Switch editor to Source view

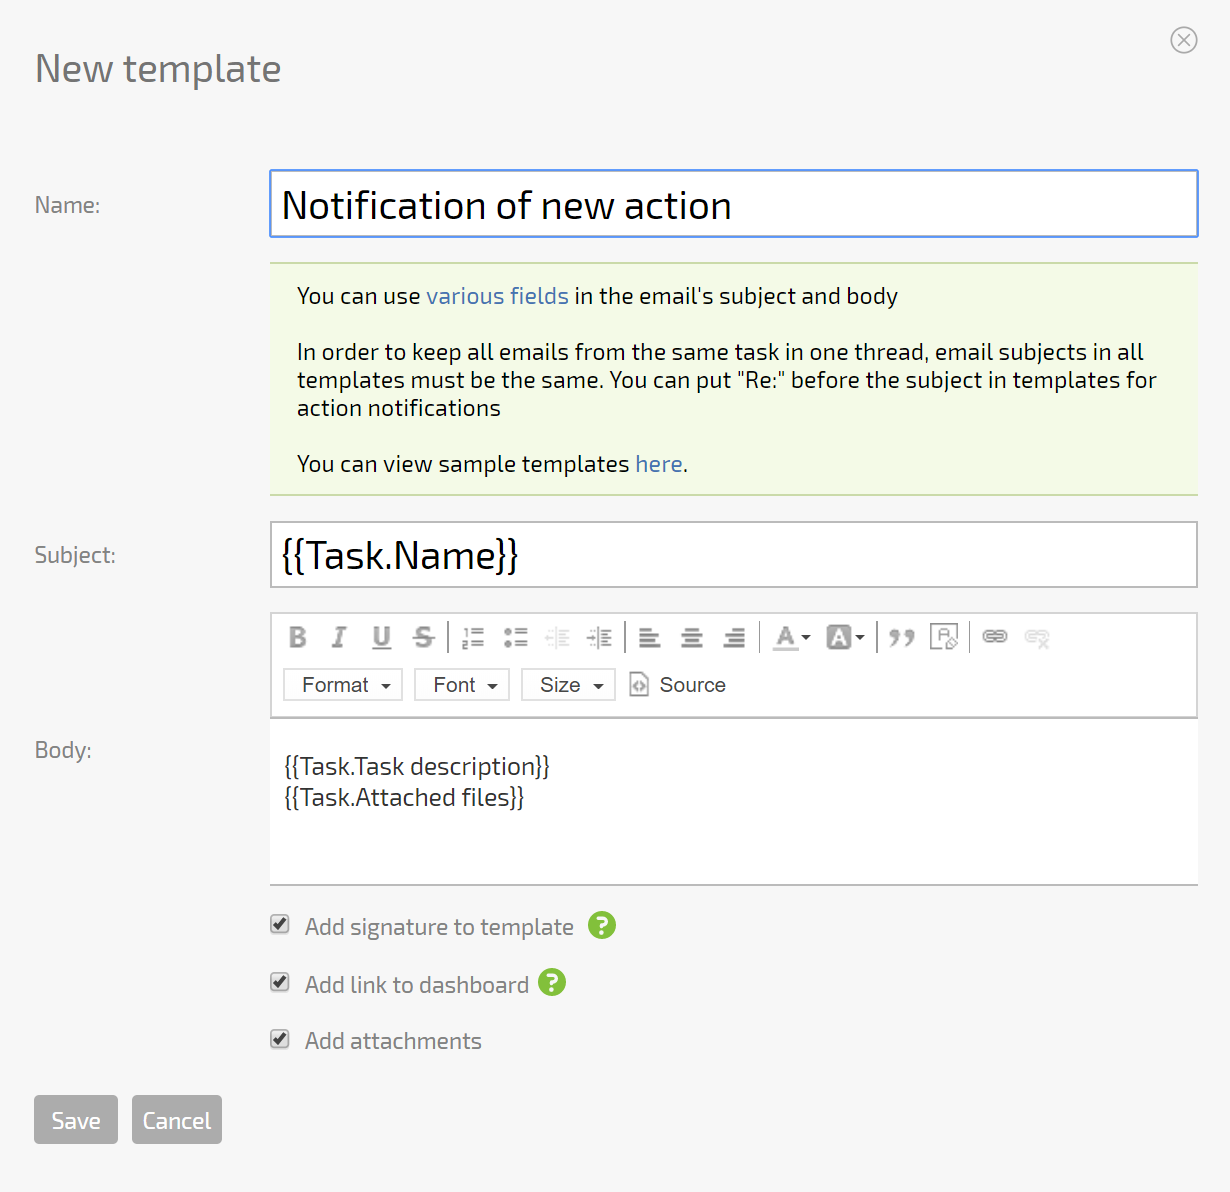click(x=678, y=685)
